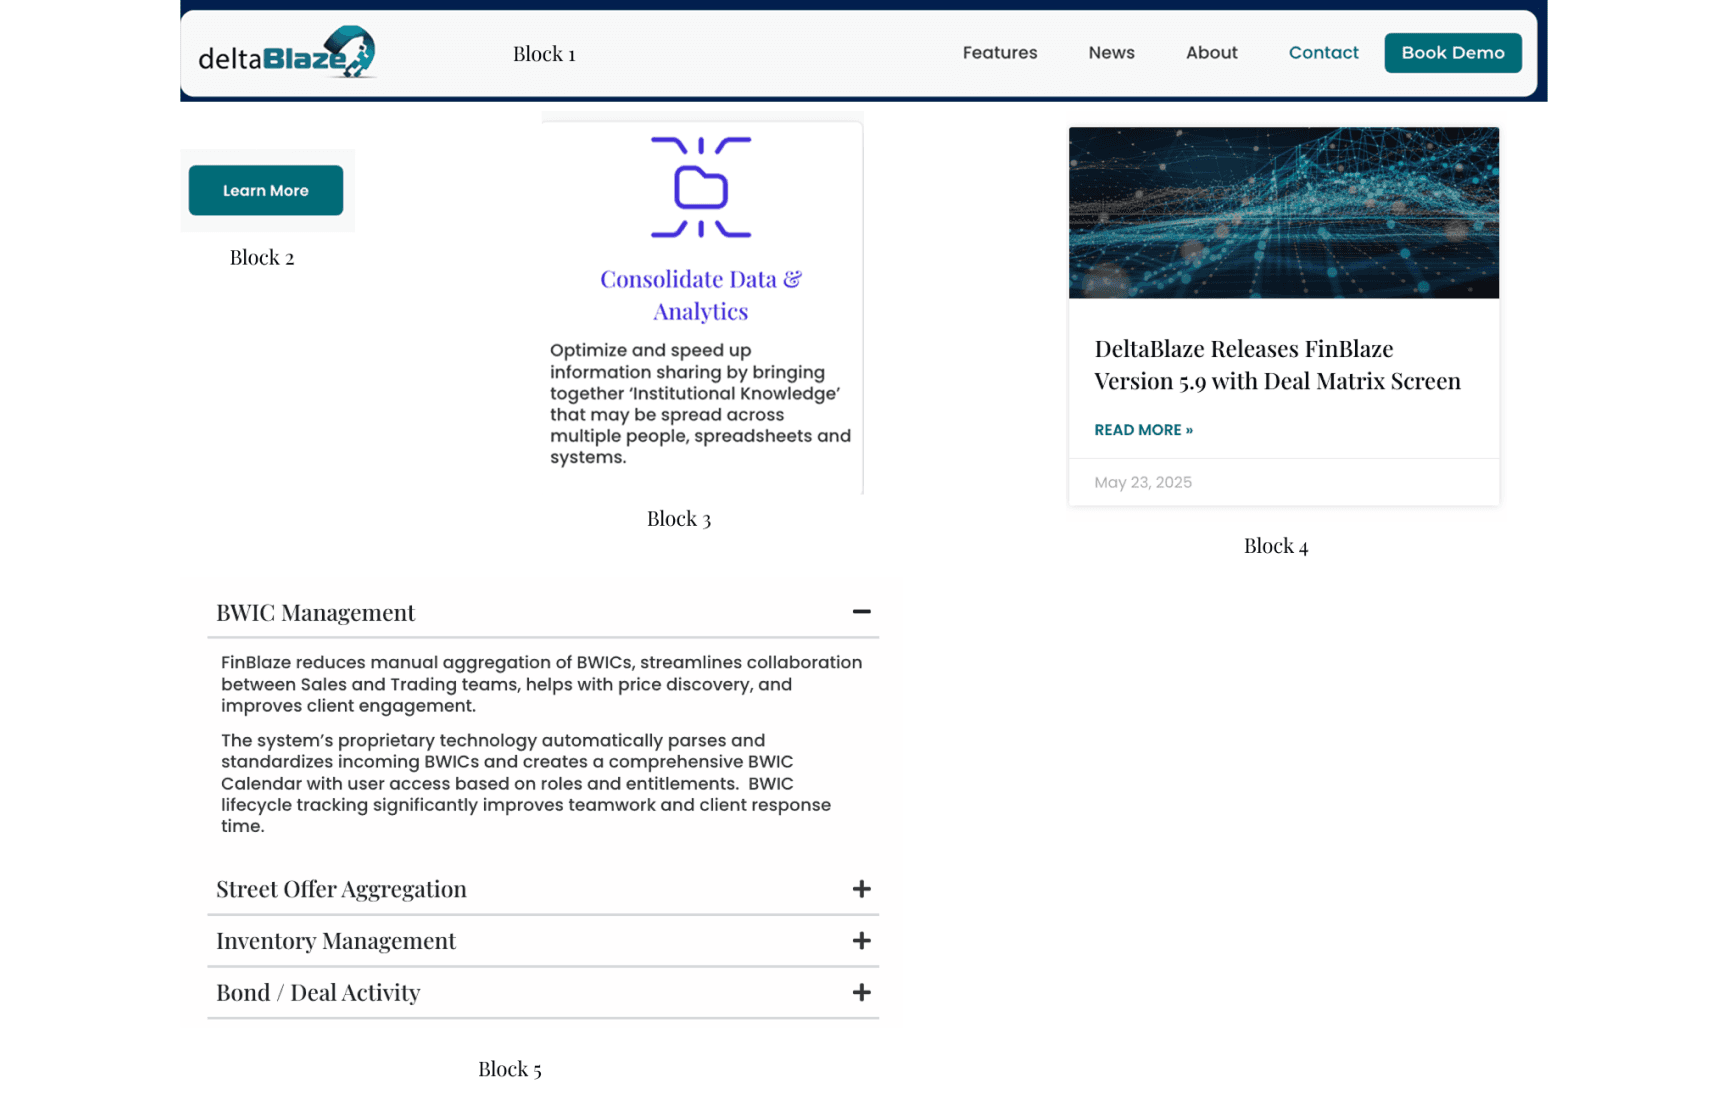Open the Features menu item

pyautogui.click(x=999, y=53)
